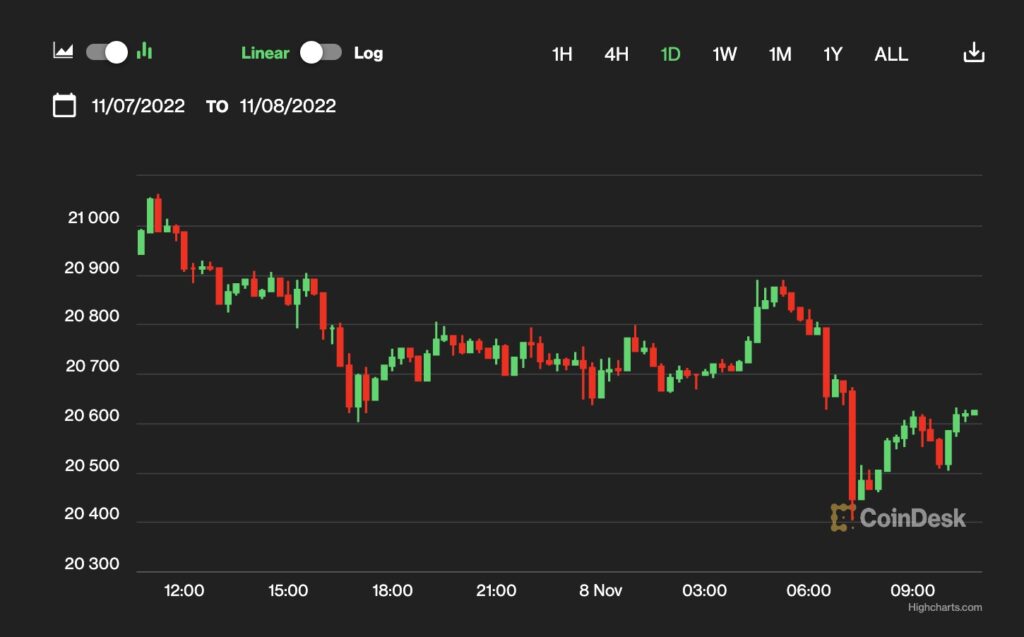
Task: Click the last green candle on the chart
Action: (x=974, y=412)
